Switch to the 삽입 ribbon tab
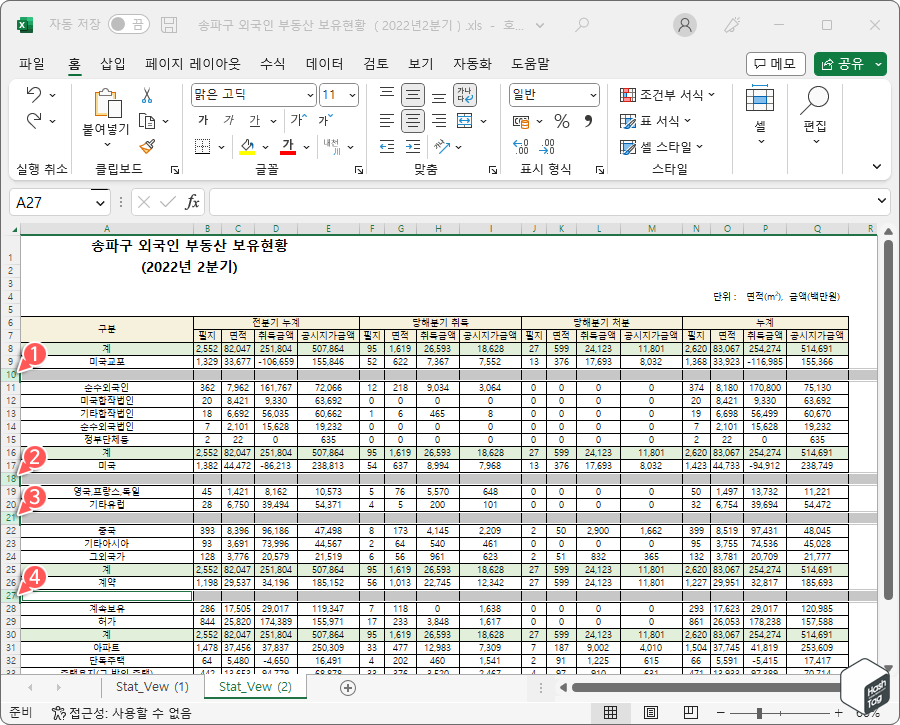The height and width of the screenshot is (725, 900). [x=115, y=63]
